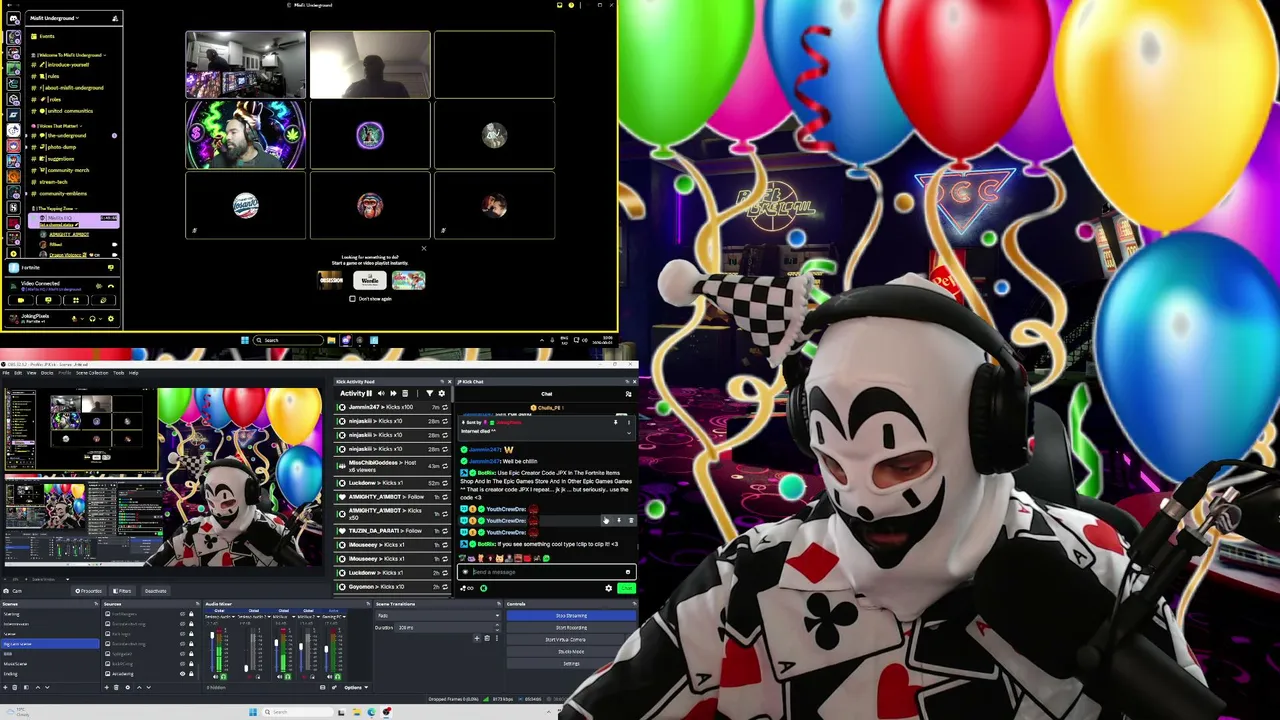Open Start menu on bottom taskbar
The width and height of the screenshot is (1280, 720).
253,712
